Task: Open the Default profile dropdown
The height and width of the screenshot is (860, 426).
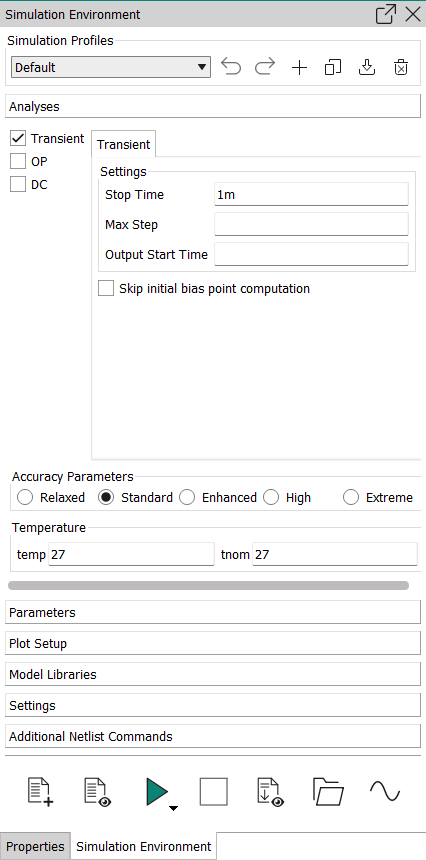Action: point(111,67)
